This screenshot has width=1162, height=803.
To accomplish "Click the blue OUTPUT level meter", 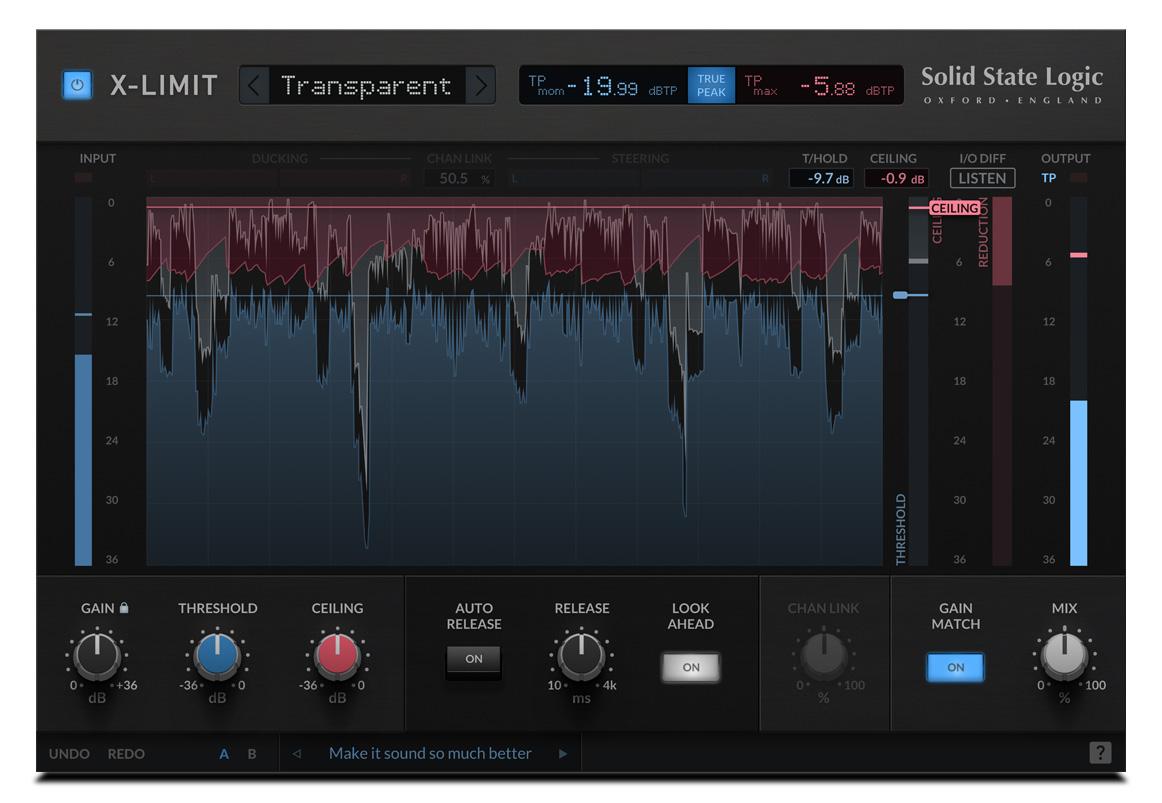I will pyautogui.click(x=1079, y=381).
